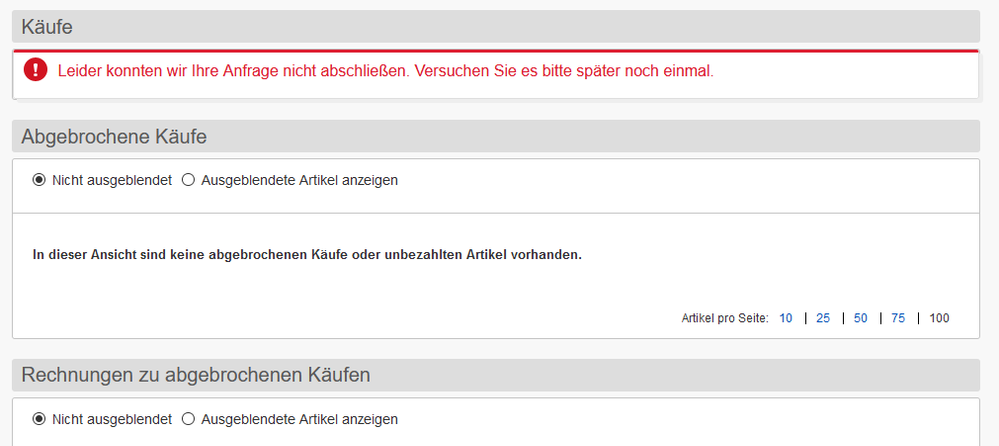Click the Artikel pro Seite label
This screenshot has width=999, height=446.
coord(724,318)
